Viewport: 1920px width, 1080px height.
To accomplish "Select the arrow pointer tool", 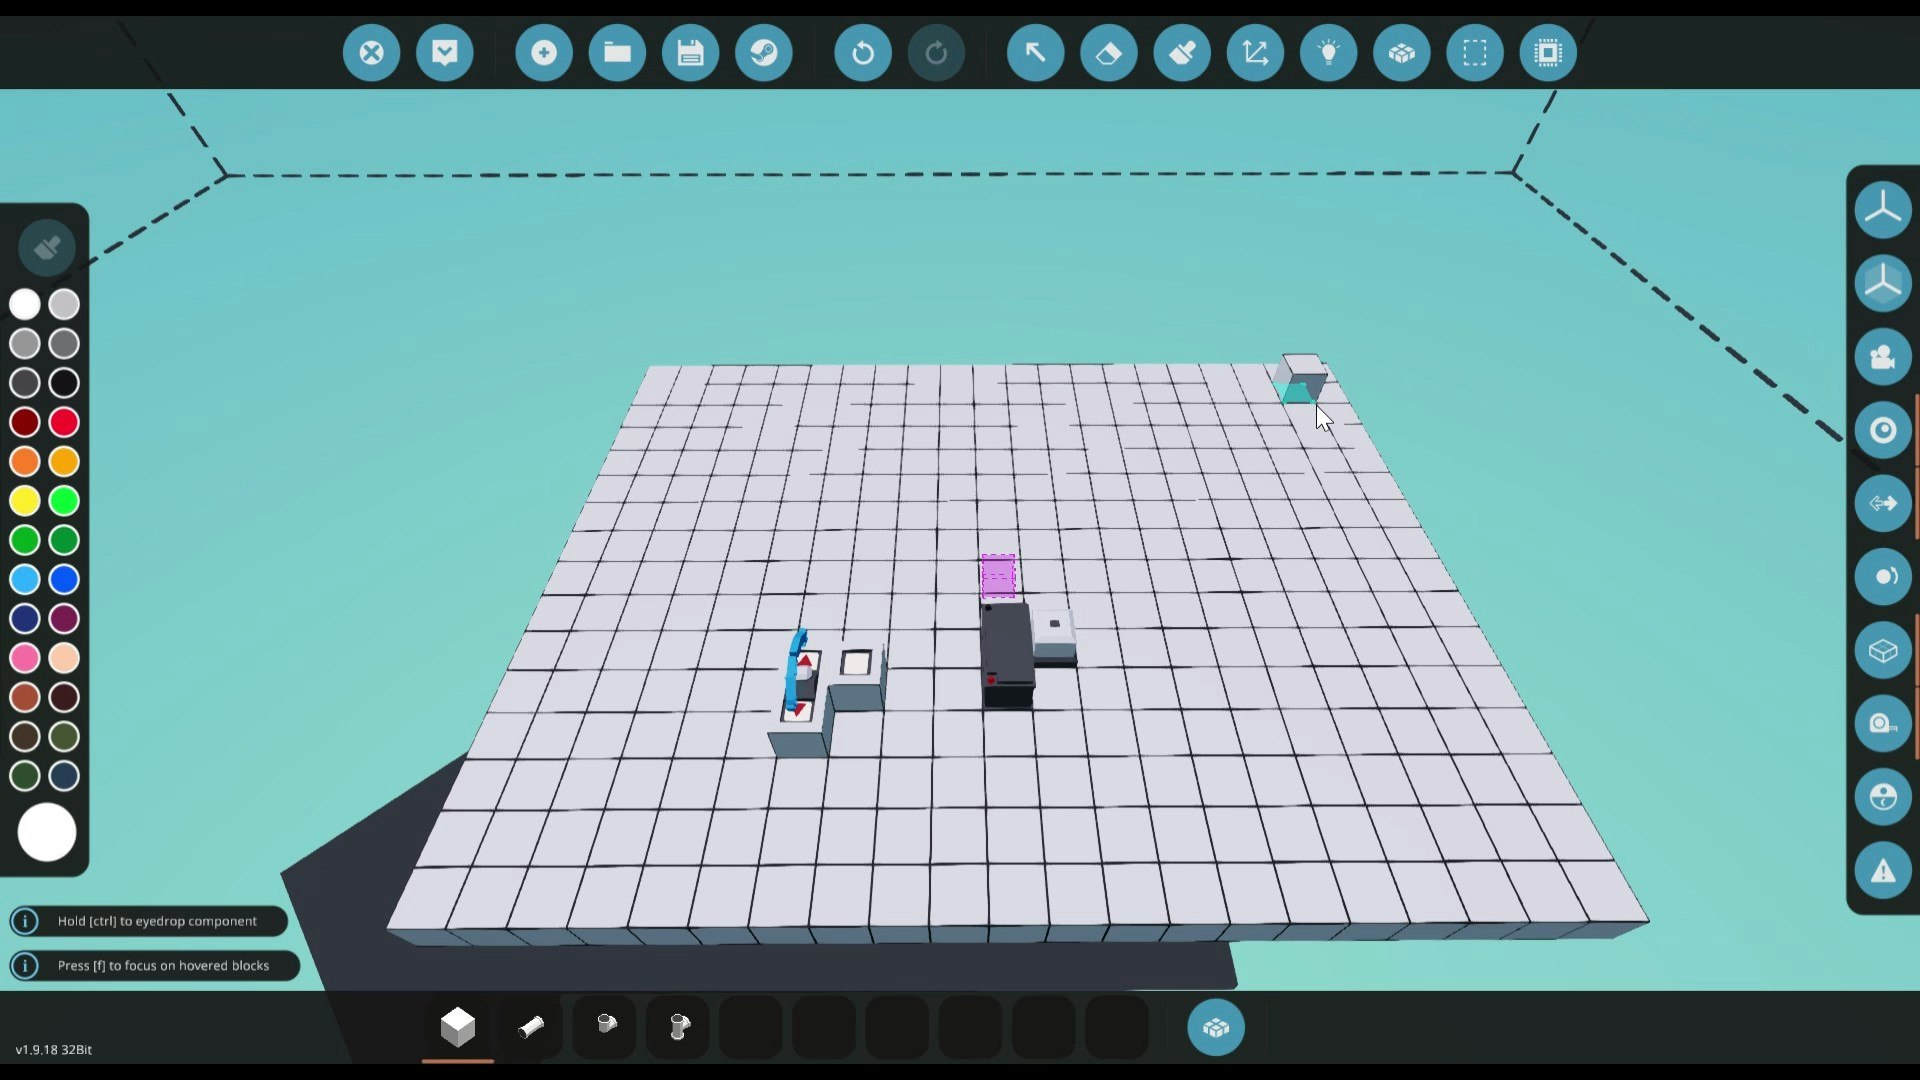I will click(x=1035, y=52).
